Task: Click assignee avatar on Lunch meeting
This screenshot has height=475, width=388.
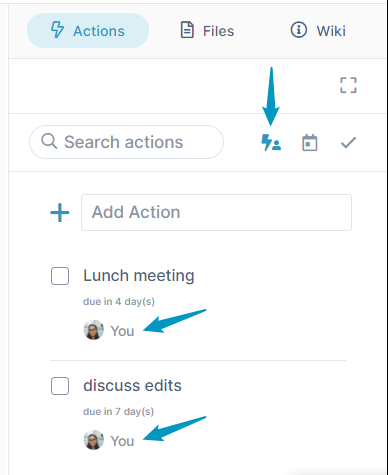Action: click(93, 330)
